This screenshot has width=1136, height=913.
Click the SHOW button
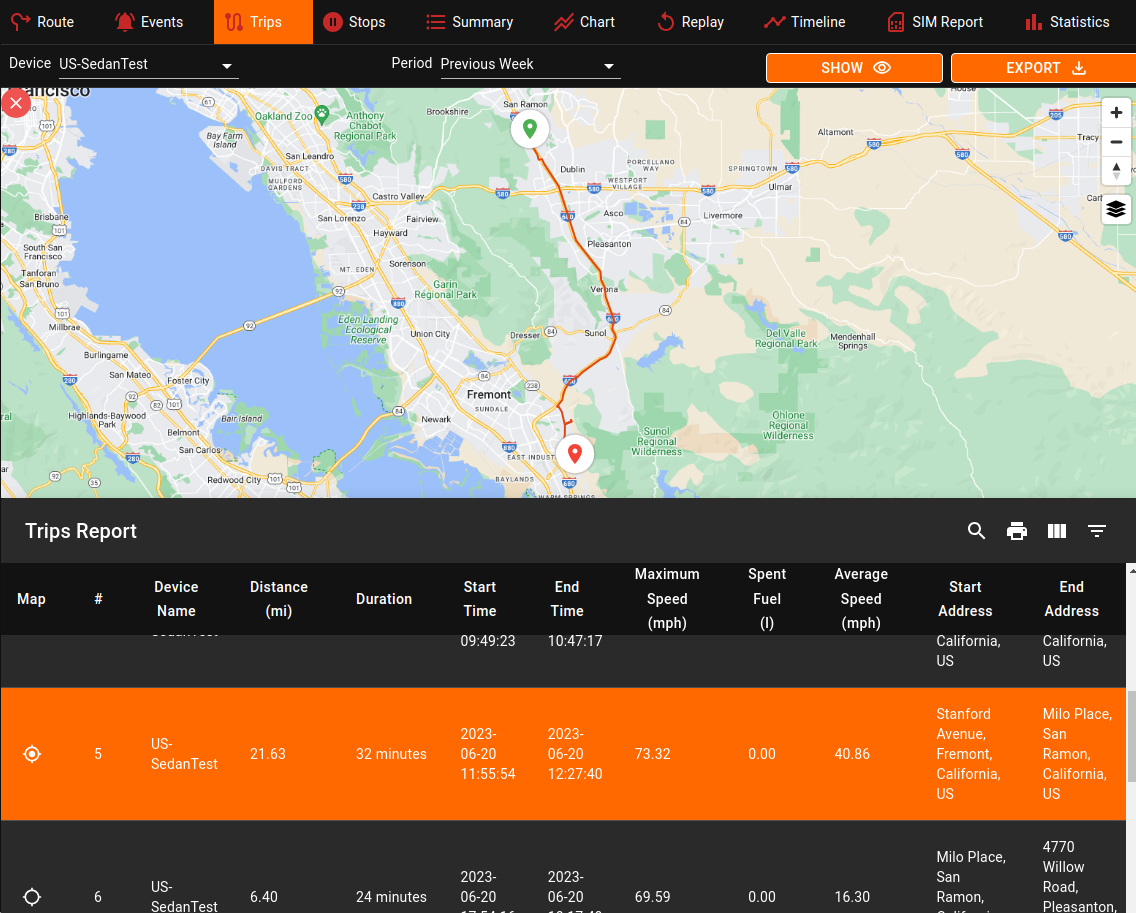pyautogui.click(x=854, y=68)
